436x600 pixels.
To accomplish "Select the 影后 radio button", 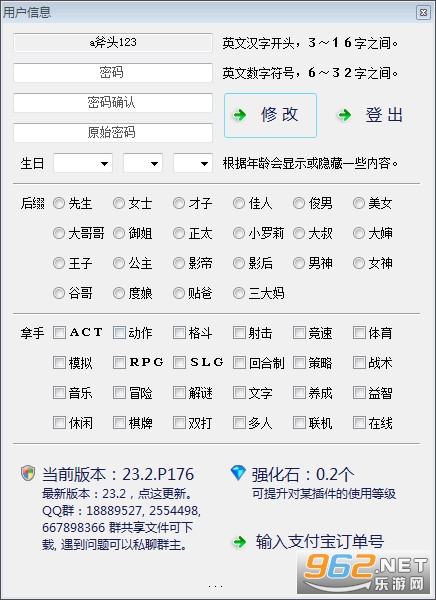I will click(239, 263).
